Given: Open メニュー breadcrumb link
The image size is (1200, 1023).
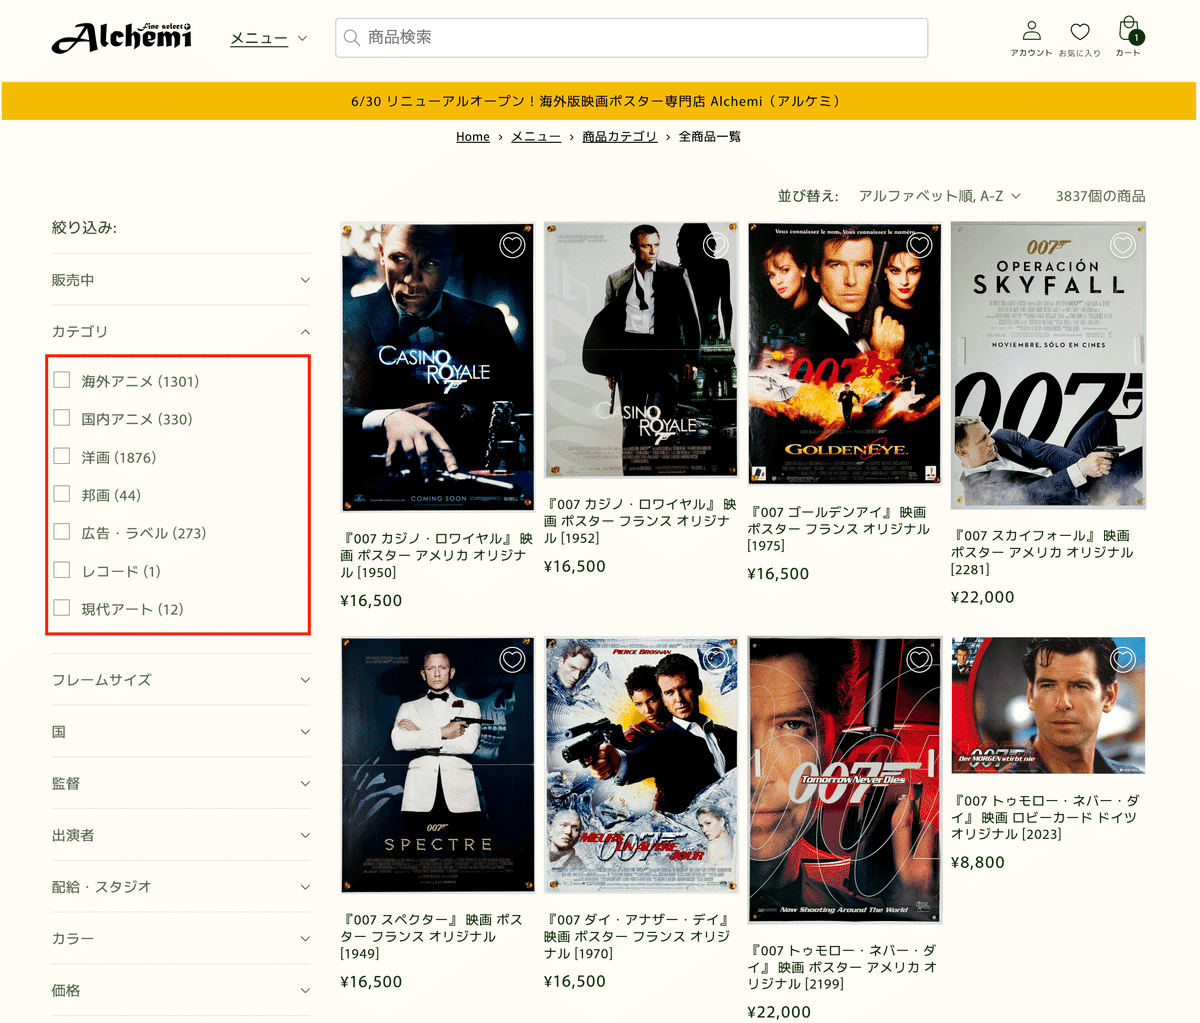Looking at the screenshot, I should 536,137.
